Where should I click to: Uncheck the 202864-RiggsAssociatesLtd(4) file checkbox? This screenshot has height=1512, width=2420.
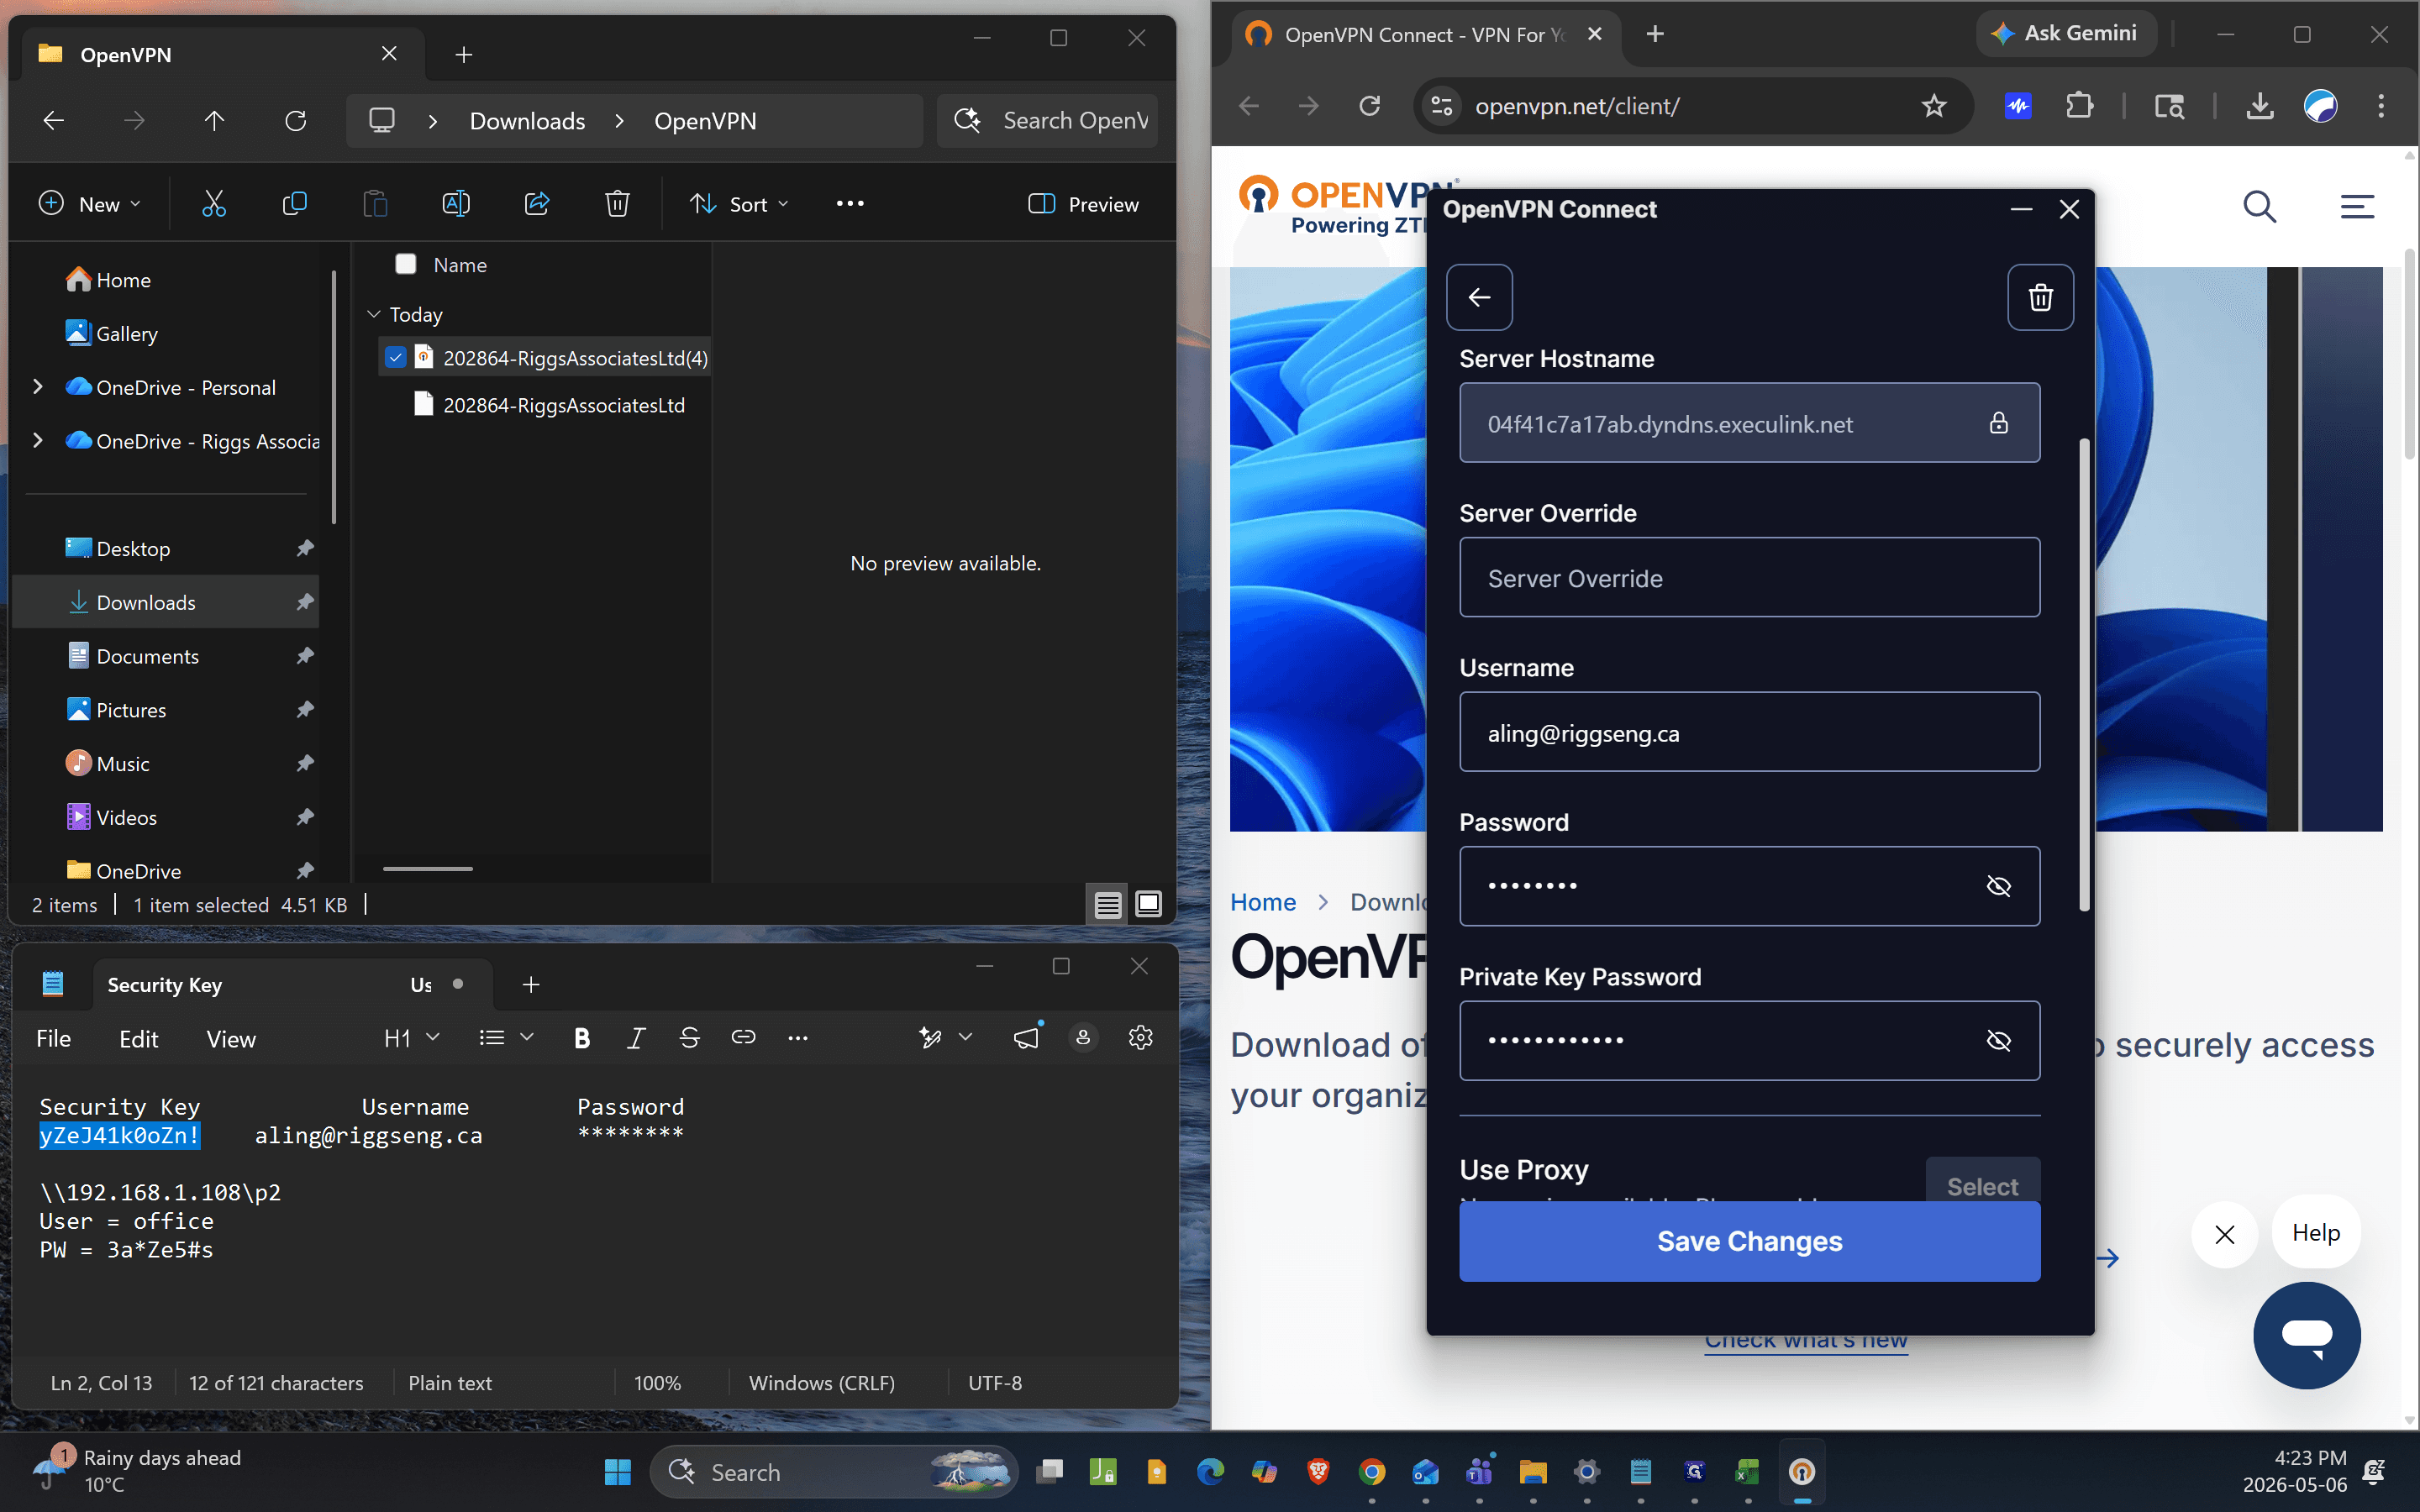(396, 358)
